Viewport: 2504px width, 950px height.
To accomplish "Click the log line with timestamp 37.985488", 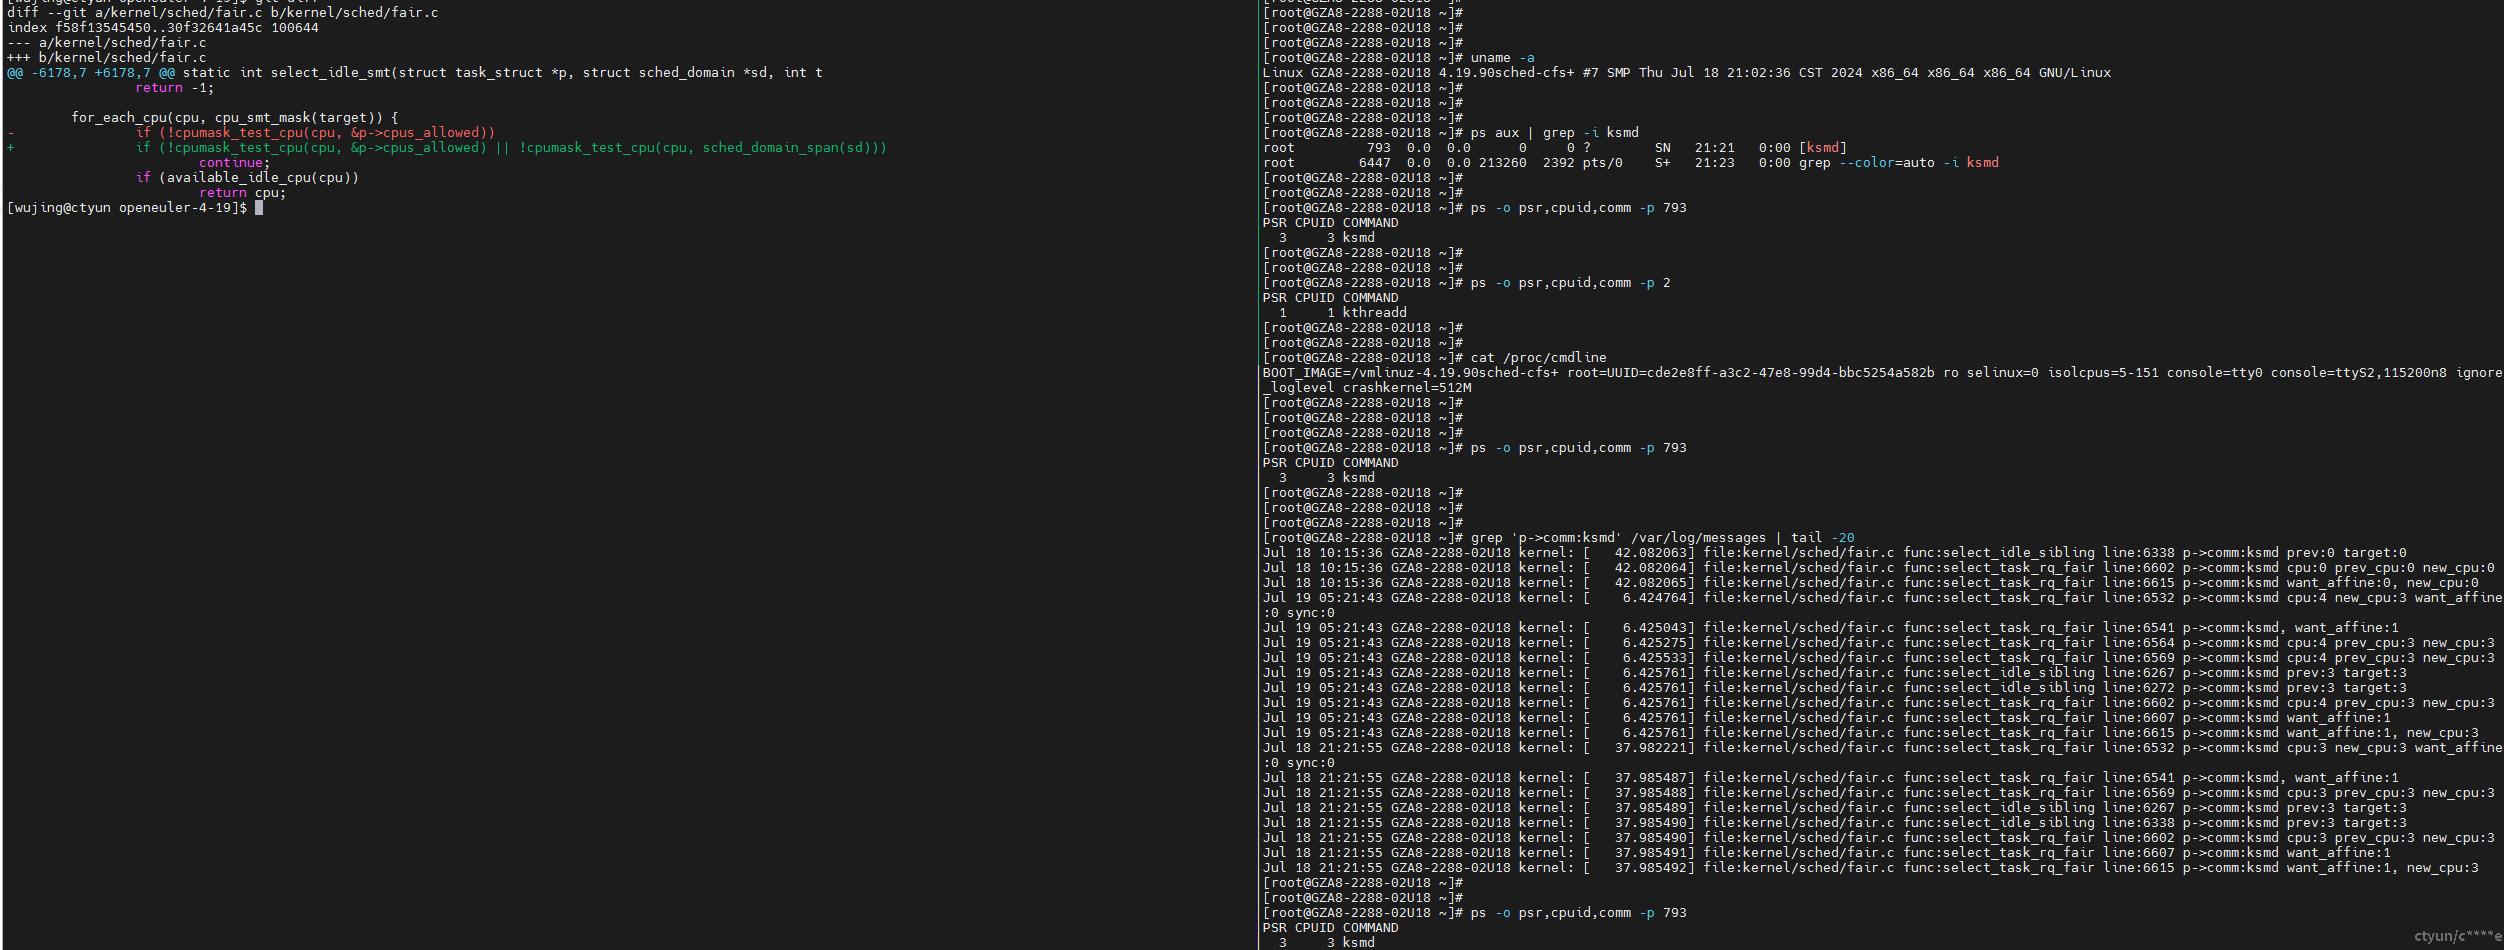I will coord(1879,793).
